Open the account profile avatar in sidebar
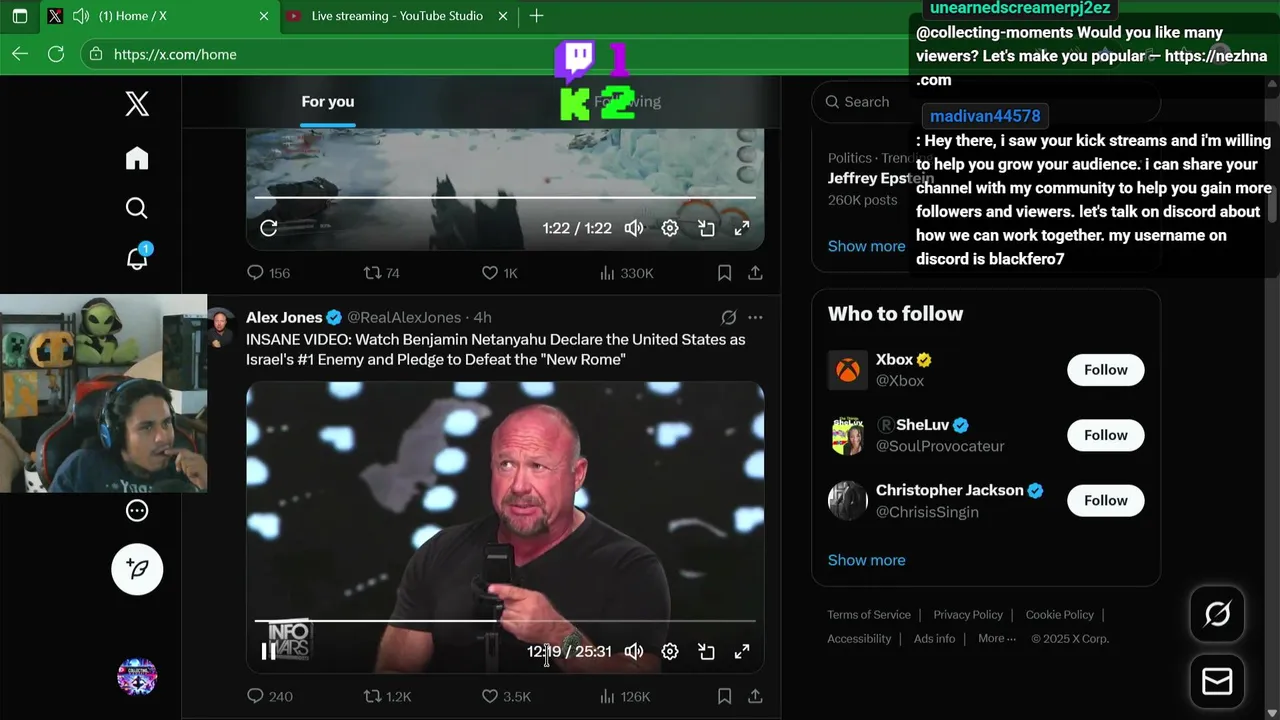This screenshot has height=720, width=1280. 137,677
